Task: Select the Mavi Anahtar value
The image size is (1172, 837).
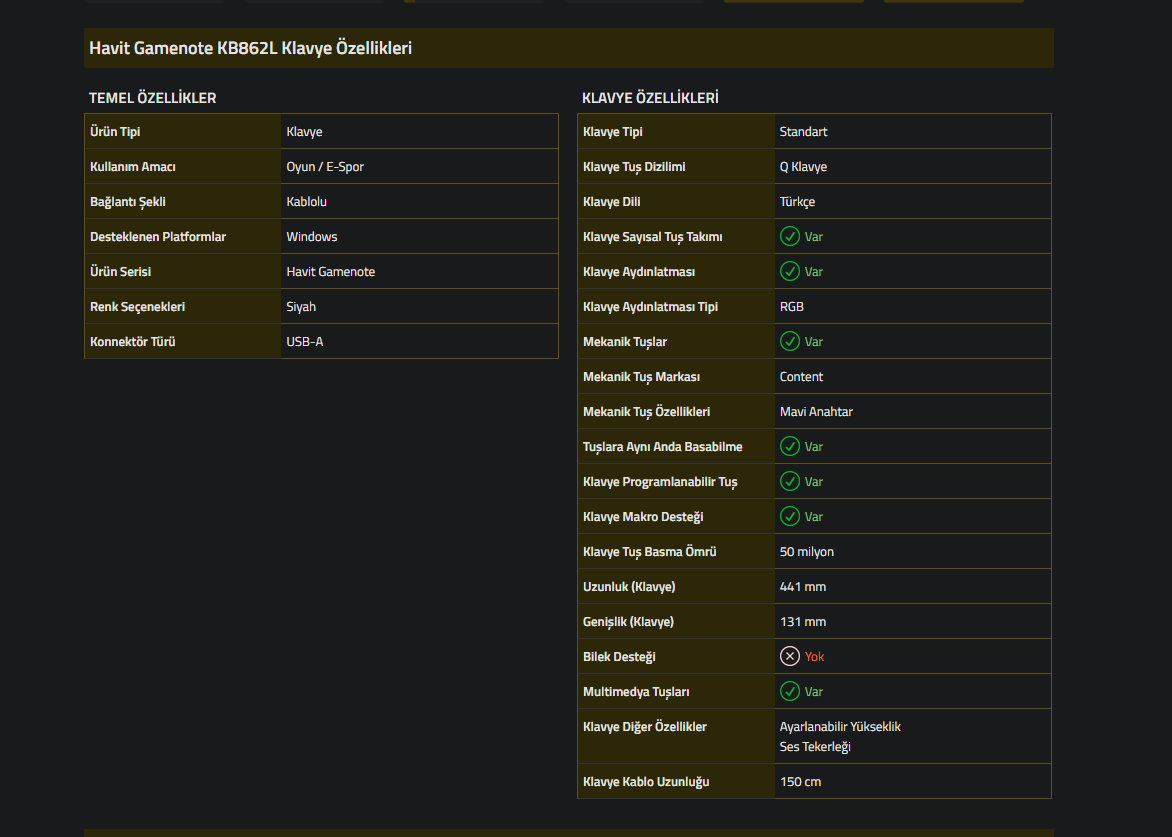Action: pyautogui.click(x=816, y=412)
